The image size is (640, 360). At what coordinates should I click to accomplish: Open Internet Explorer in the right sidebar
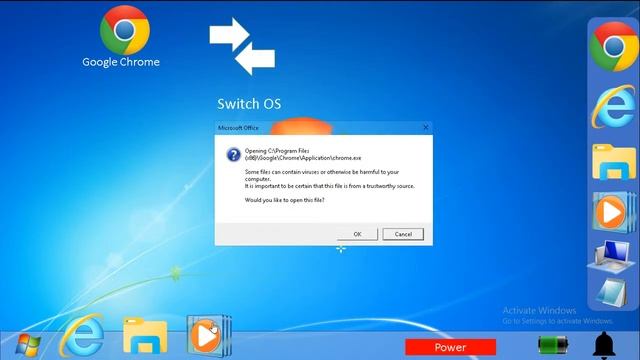(x=613, y=107)
